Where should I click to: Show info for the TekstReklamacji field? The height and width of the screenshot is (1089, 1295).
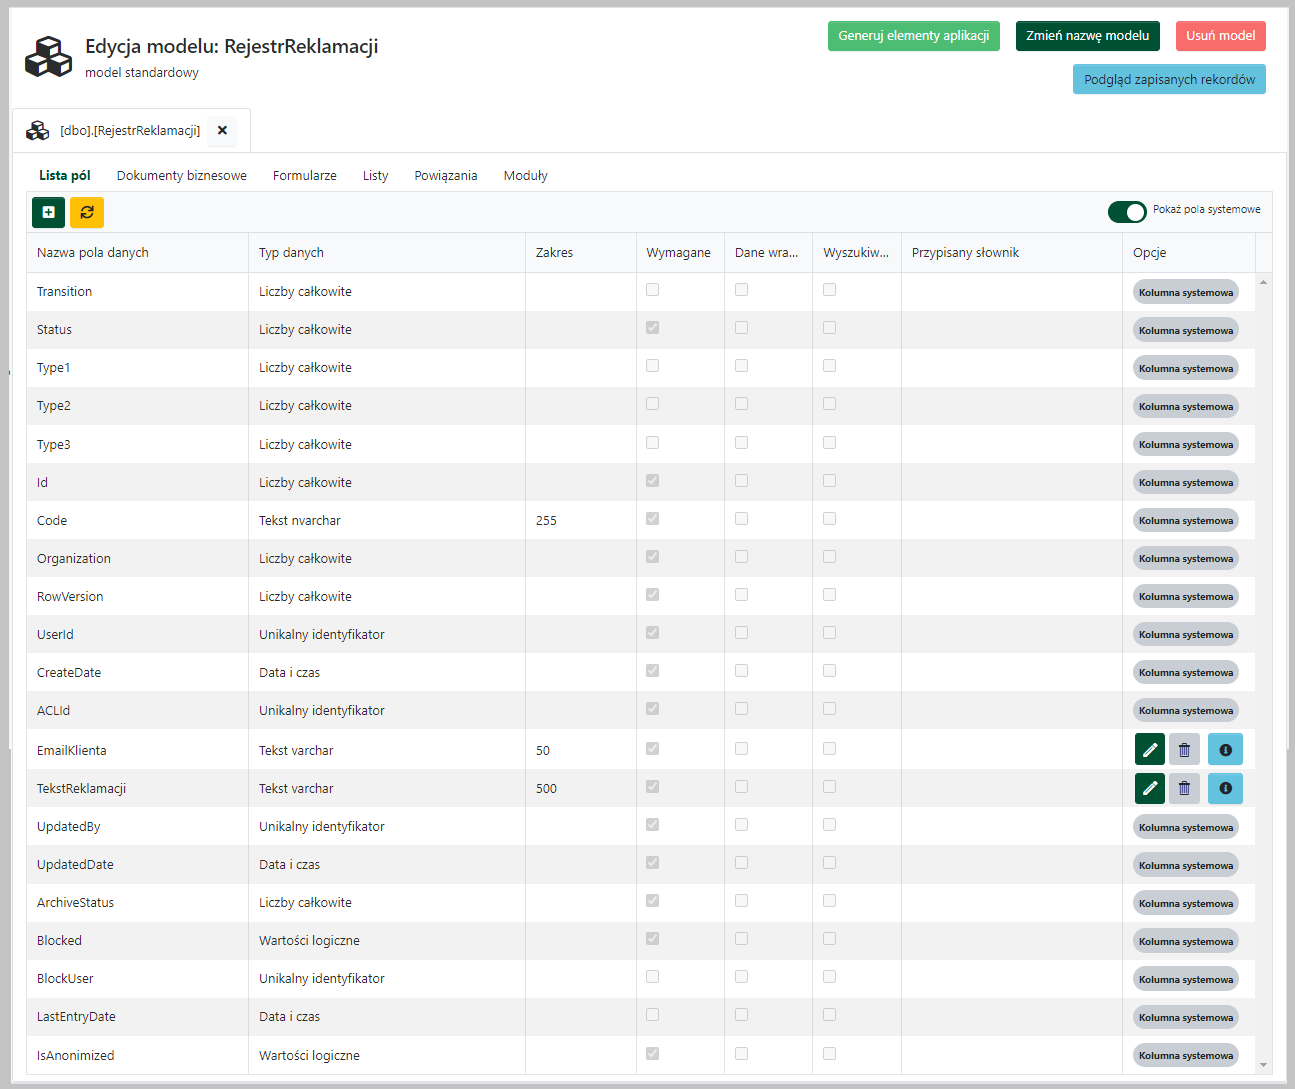coord(1225,788)
